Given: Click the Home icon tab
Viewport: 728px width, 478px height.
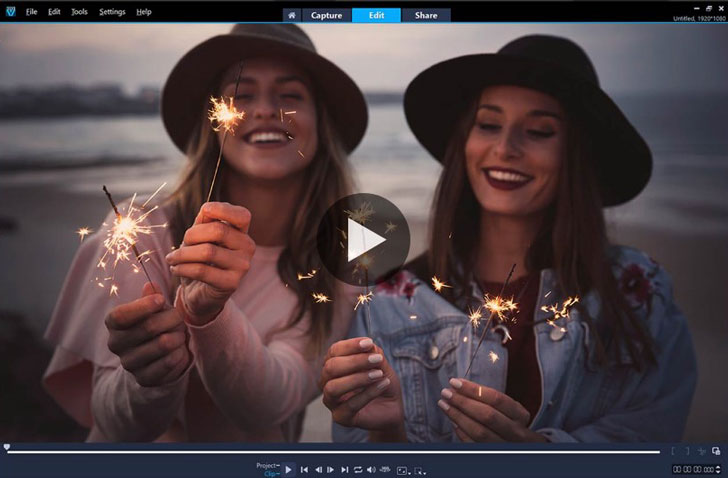Looking at the screenshot, I should tap(291, 15).
